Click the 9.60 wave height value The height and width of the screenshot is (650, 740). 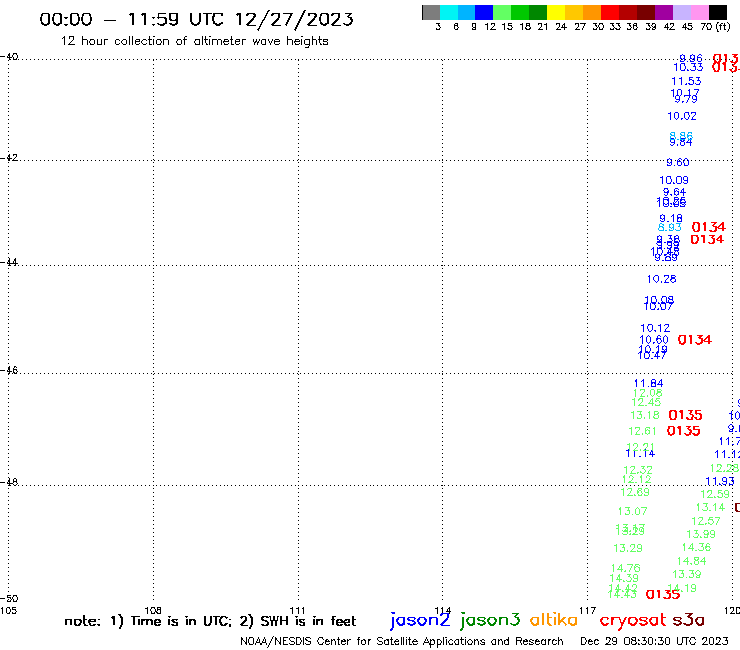678,162
